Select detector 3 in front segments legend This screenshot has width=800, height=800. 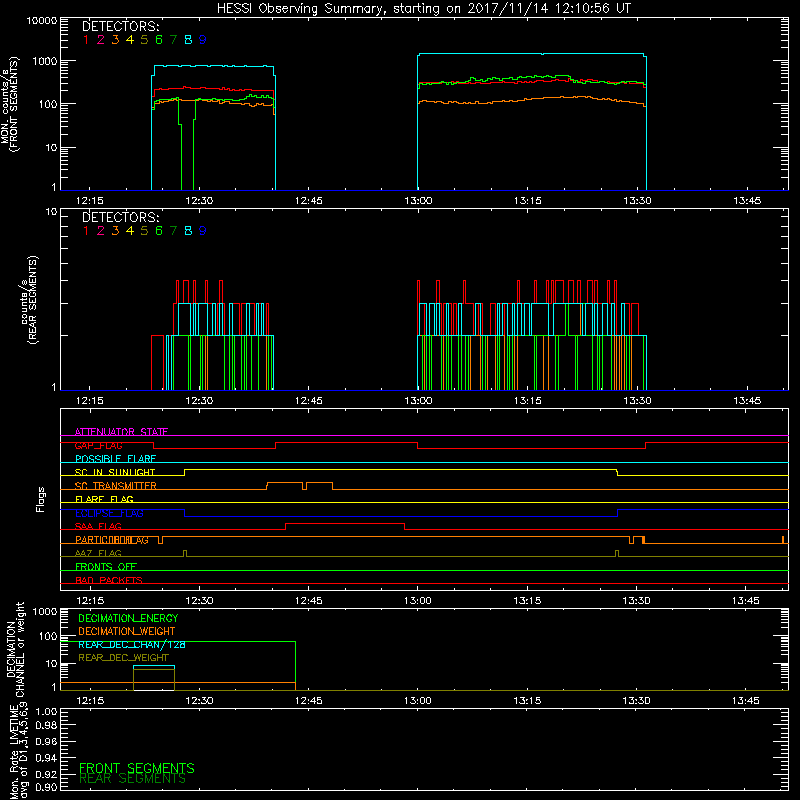(x=115, y=40)
